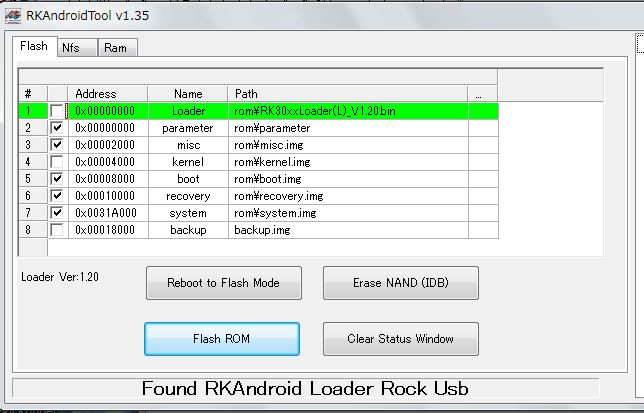Select the rom¥recovery.img path cell
Image resolution: width=644 pixels, height=413 pixels.
[348, 196]
